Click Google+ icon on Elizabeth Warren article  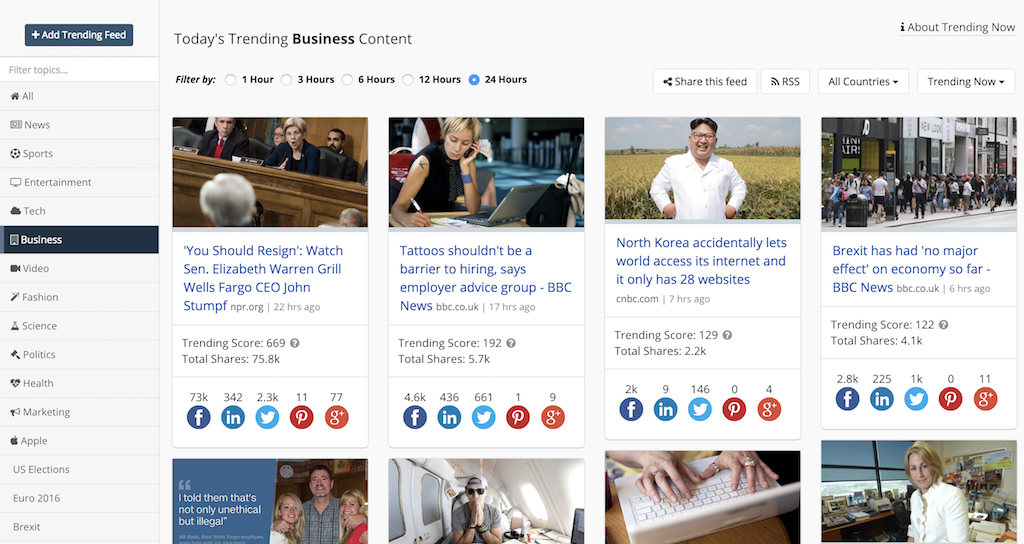tap(336, 417)
